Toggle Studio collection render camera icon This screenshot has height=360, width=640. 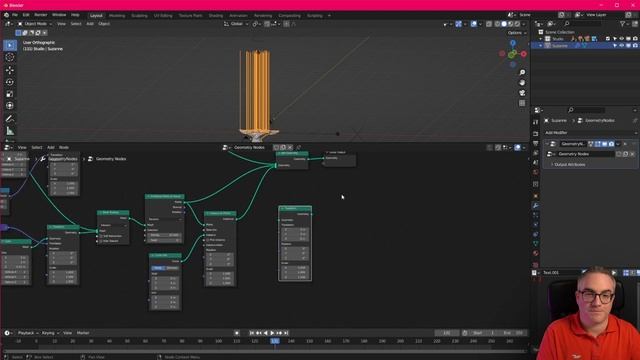click(x=635, y=39)
